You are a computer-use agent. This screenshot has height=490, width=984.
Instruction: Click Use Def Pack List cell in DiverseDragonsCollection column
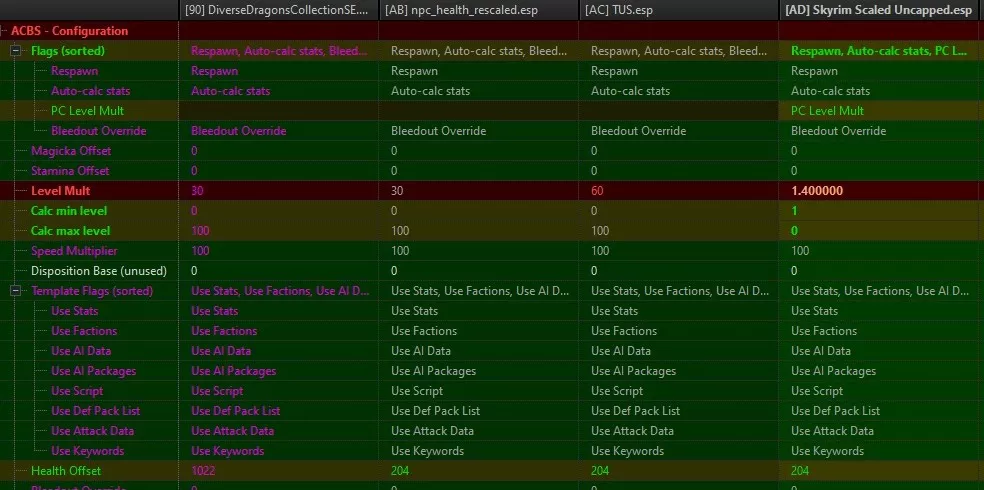235,411
